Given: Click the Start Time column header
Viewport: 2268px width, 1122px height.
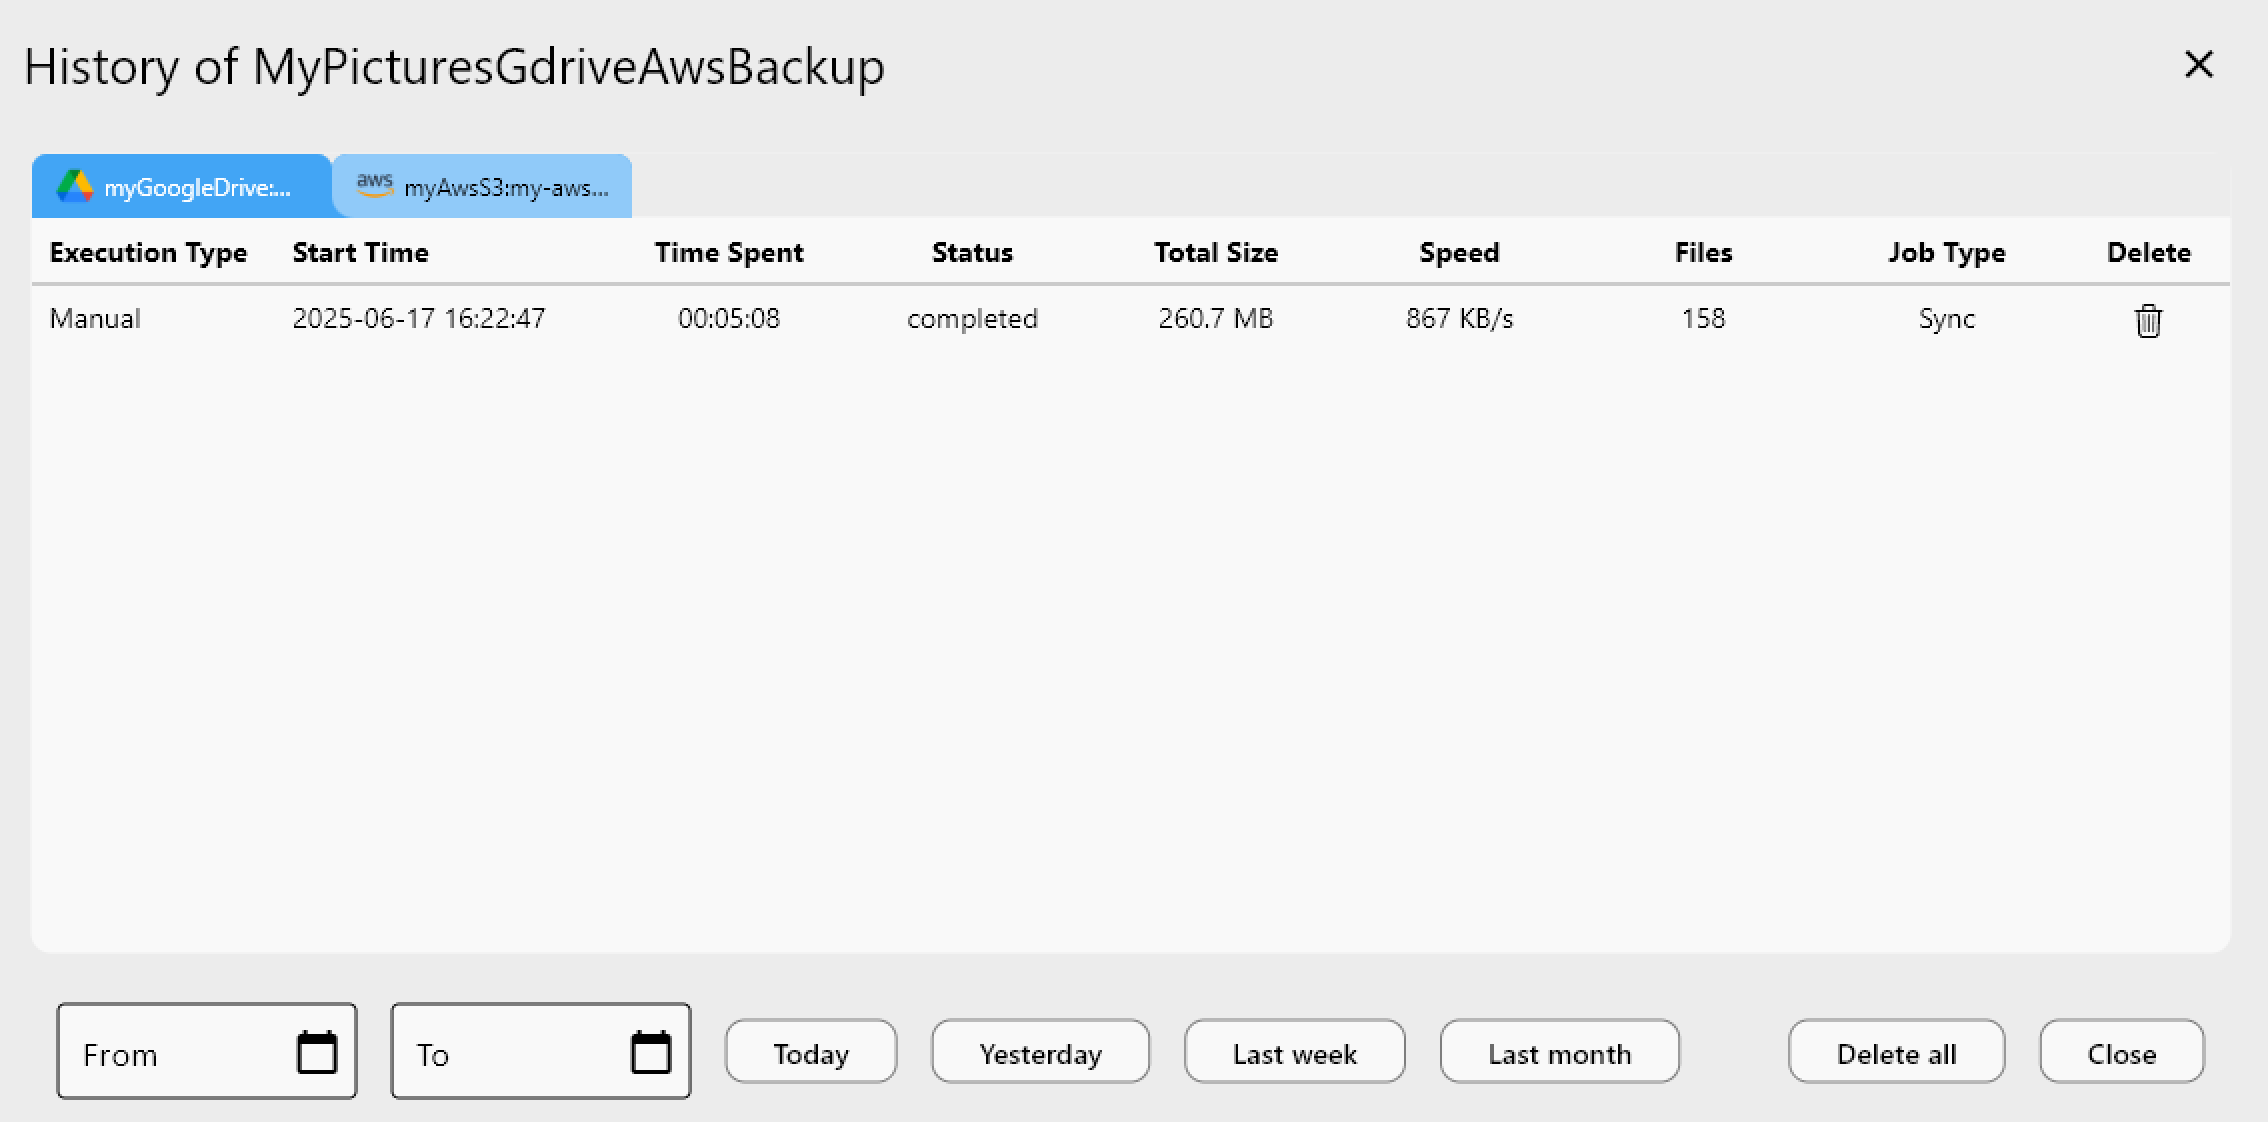Looking at the screenshot, I should [359, 252].
